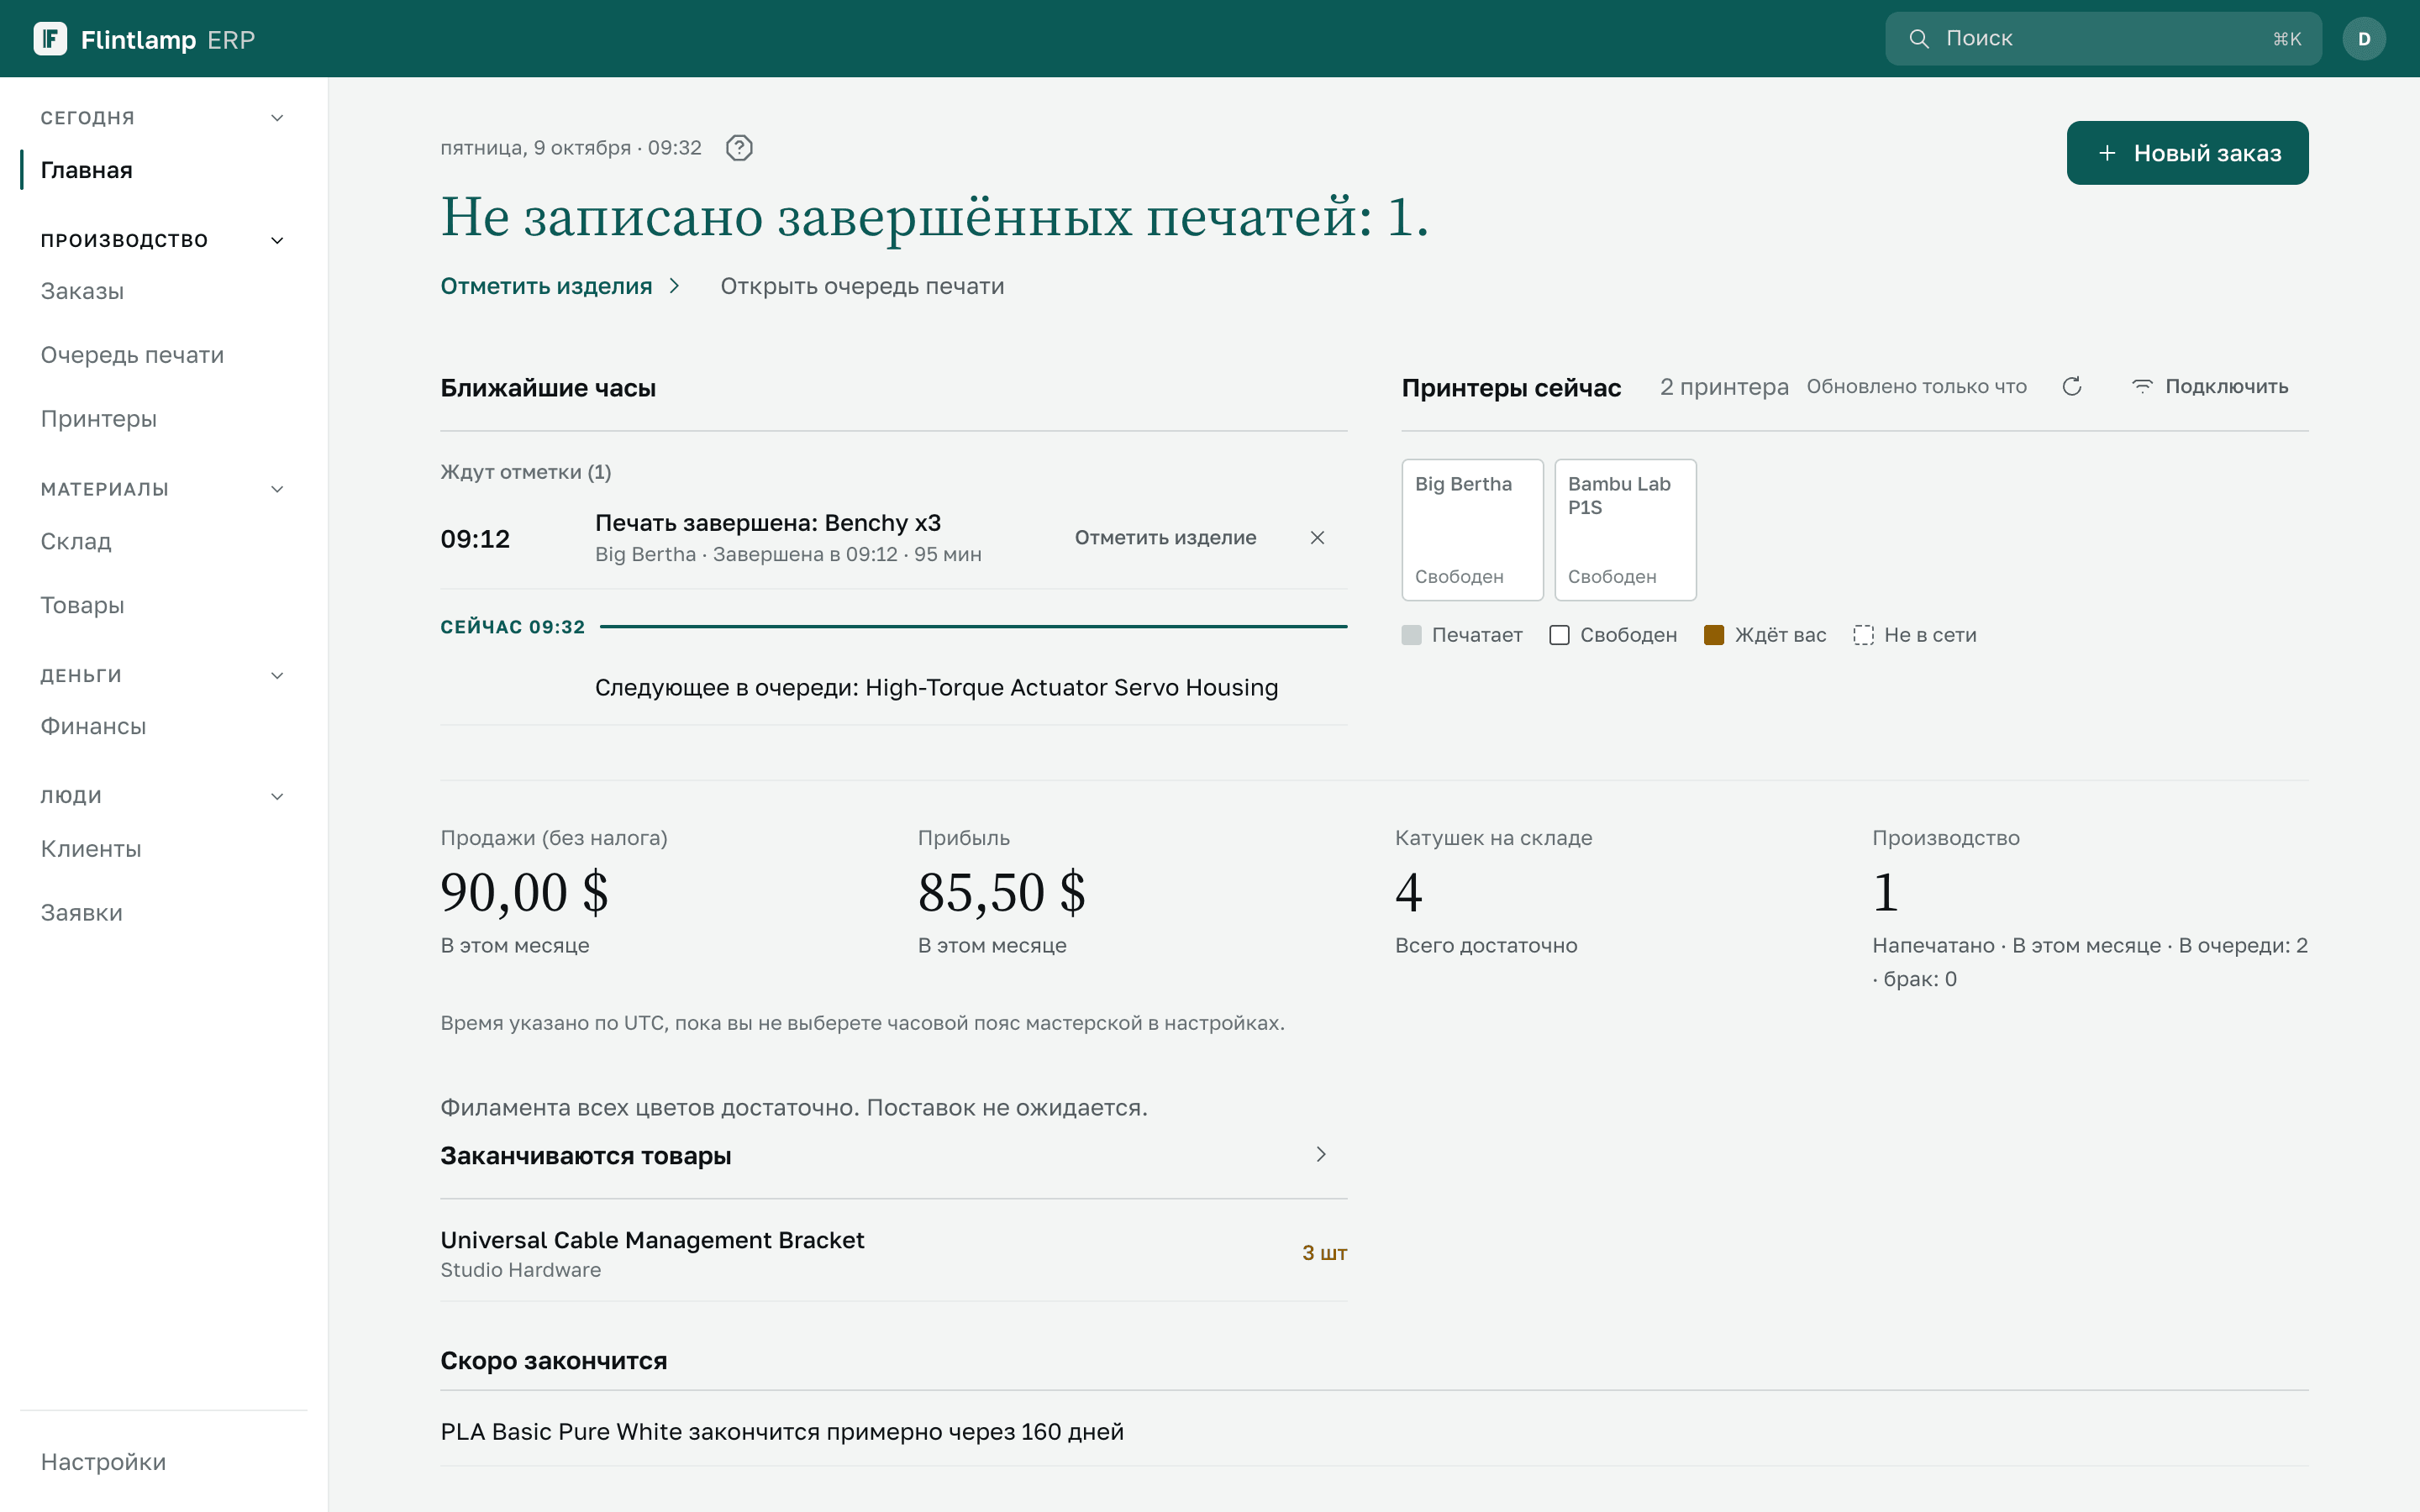Click the plus icon on Новый заказ

2107,153
